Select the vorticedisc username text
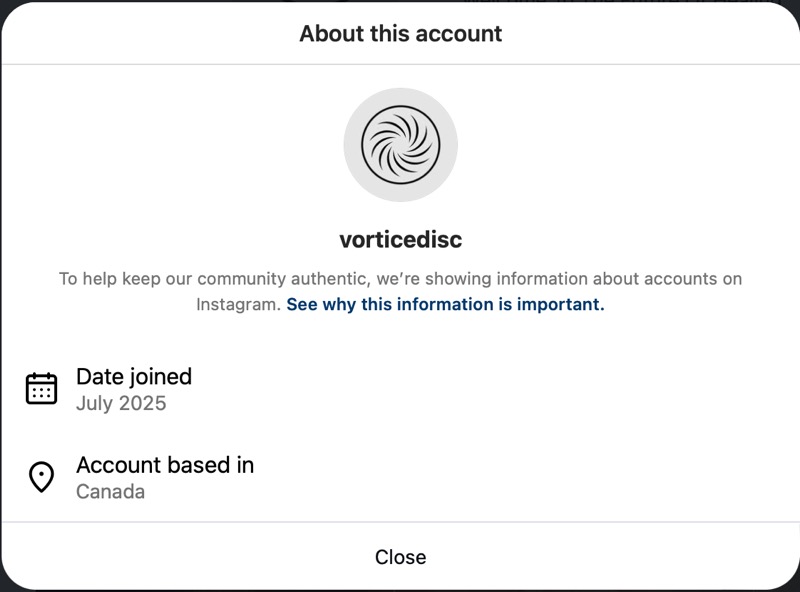Image resolution: width=800 pixels, height=592 pixels. pyautogui.click(x=400, y=240)
